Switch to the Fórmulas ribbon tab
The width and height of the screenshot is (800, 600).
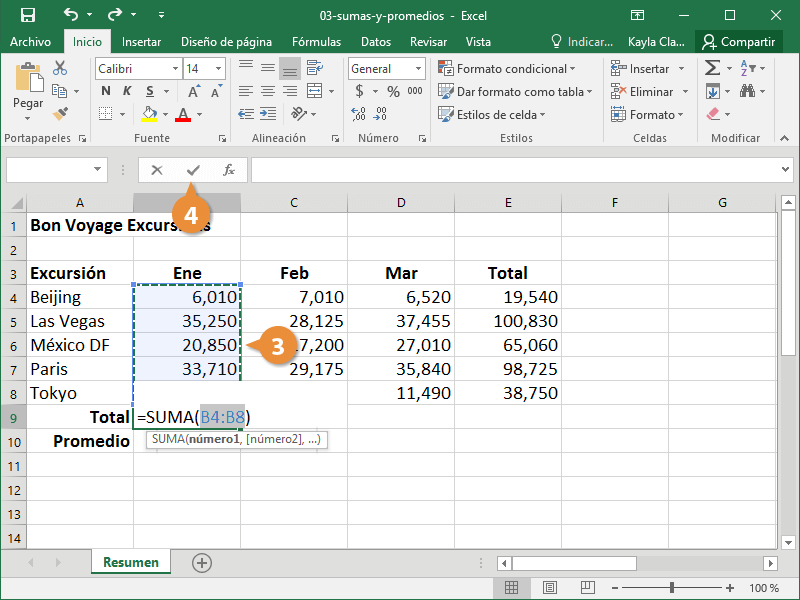click(x=316, y=42)
